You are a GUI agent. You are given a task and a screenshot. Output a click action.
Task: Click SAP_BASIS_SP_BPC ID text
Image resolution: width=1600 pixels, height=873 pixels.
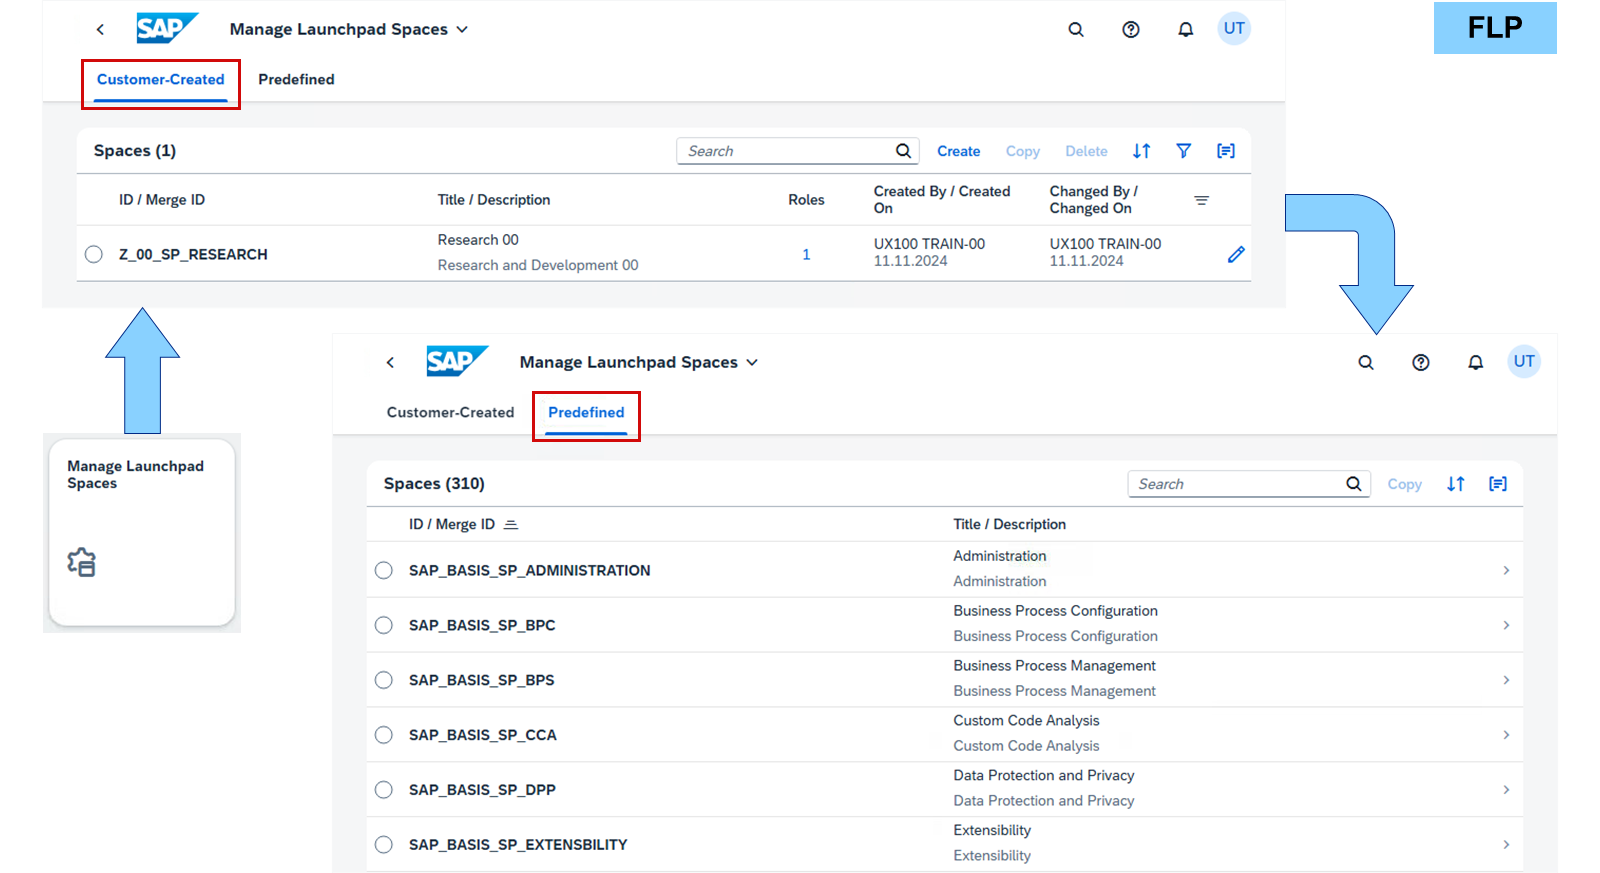coord(482,625)
